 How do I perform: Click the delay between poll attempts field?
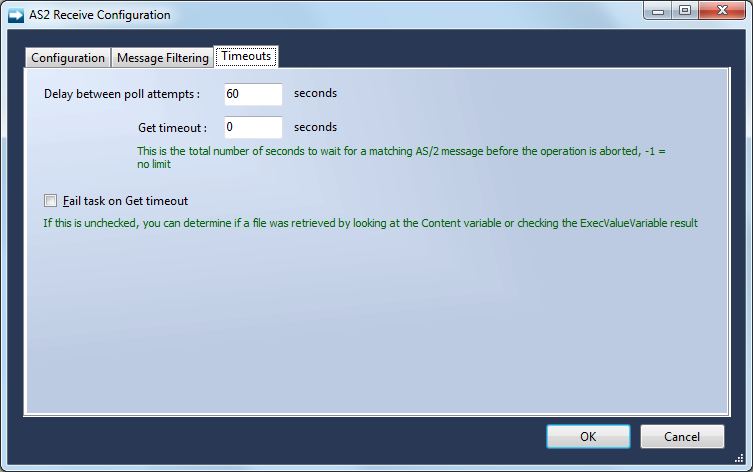(253, 94)
